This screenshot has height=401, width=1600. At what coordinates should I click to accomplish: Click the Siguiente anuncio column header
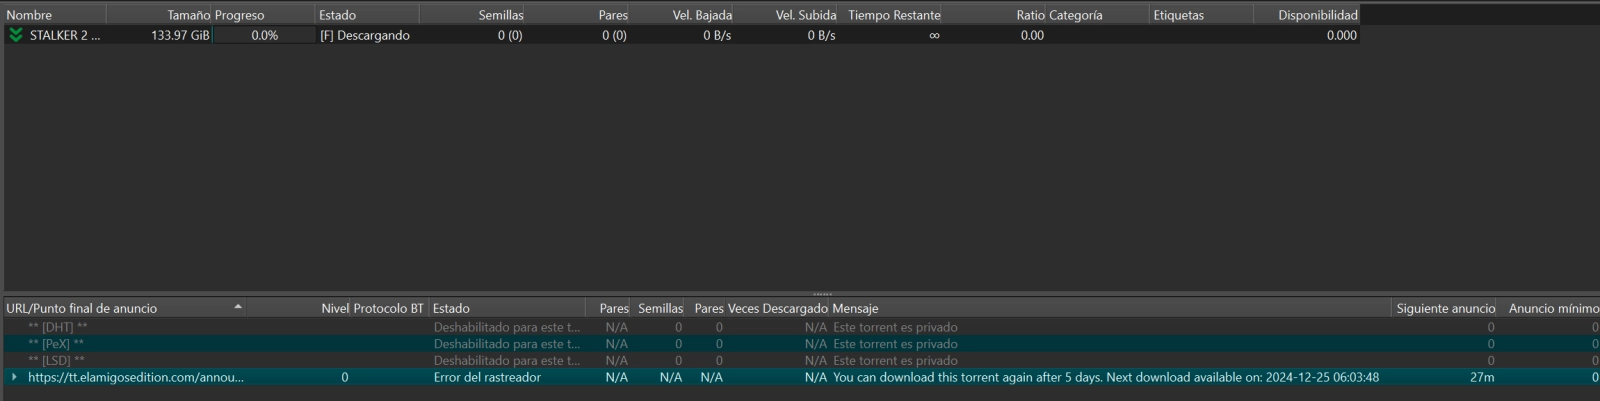pos(1445,308)
